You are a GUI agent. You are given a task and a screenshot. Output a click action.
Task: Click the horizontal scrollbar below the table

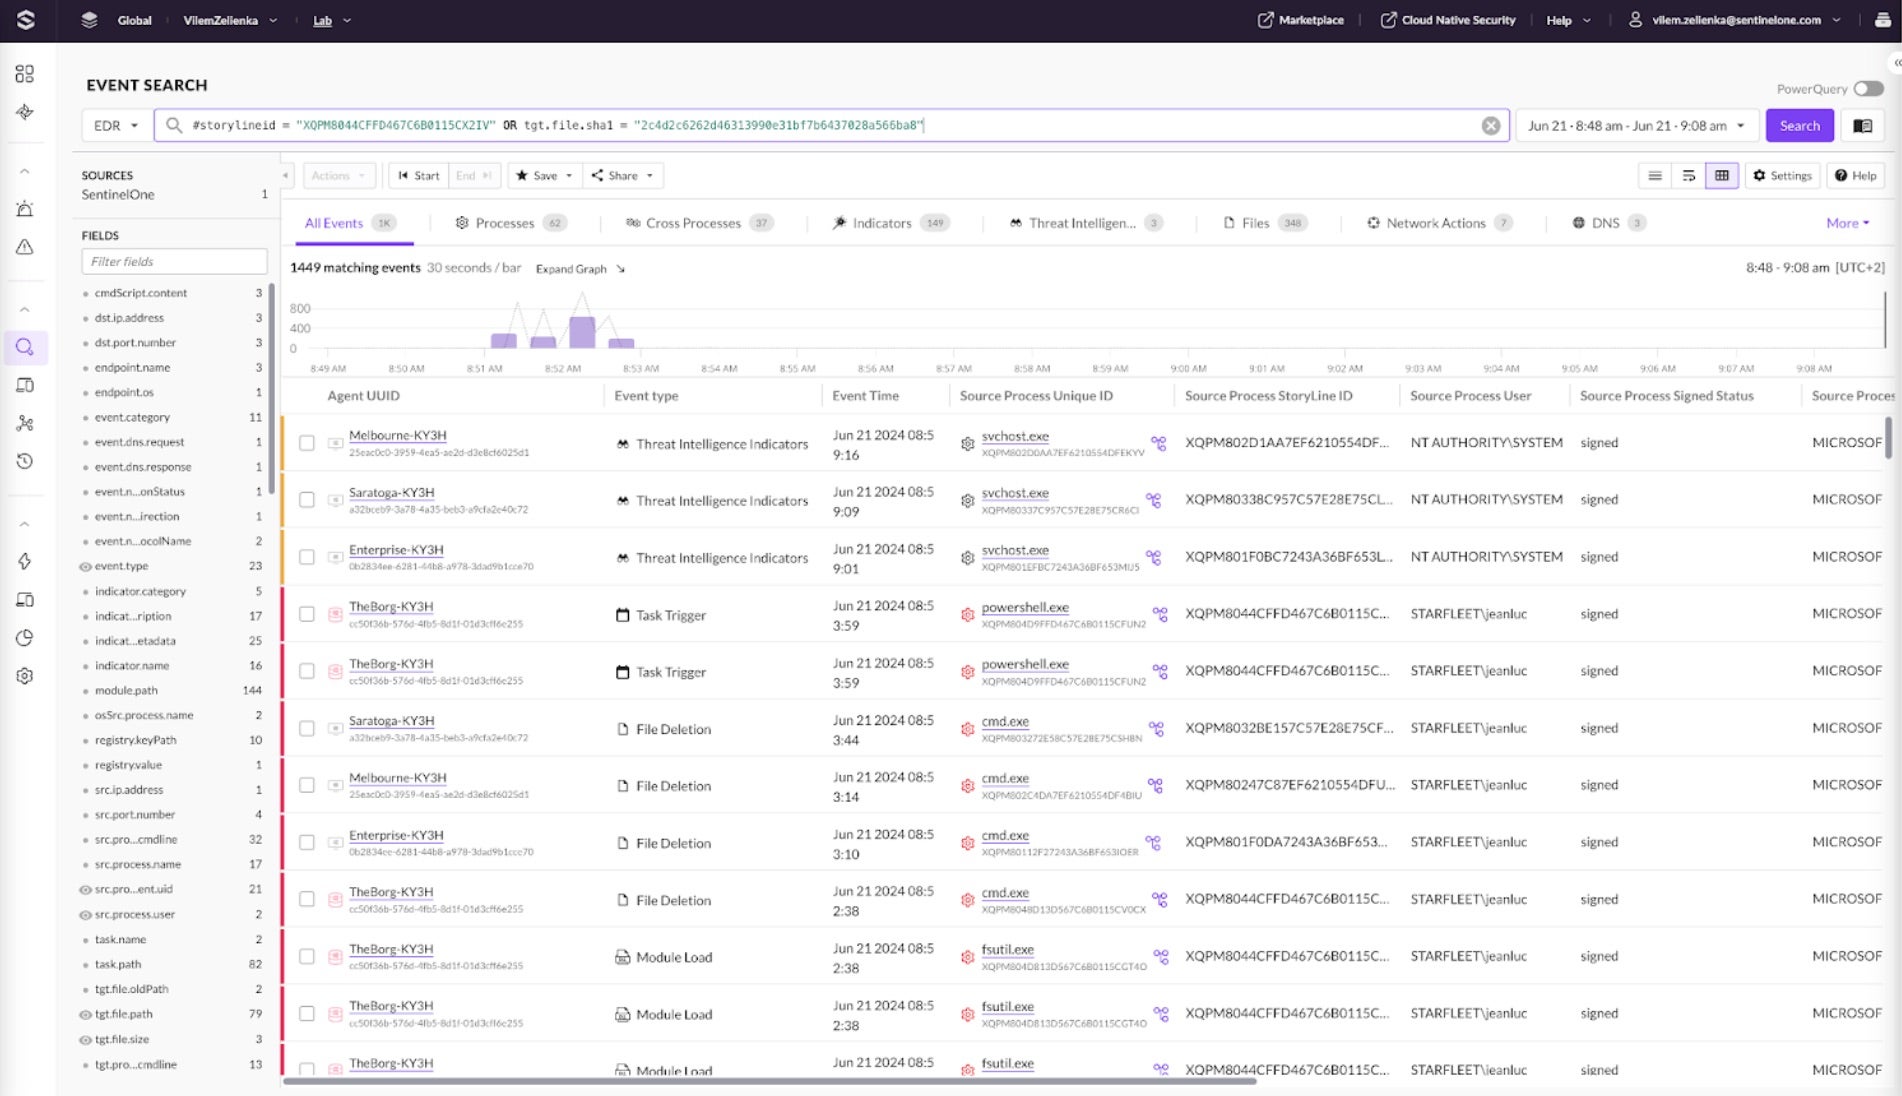(768, 1081)
